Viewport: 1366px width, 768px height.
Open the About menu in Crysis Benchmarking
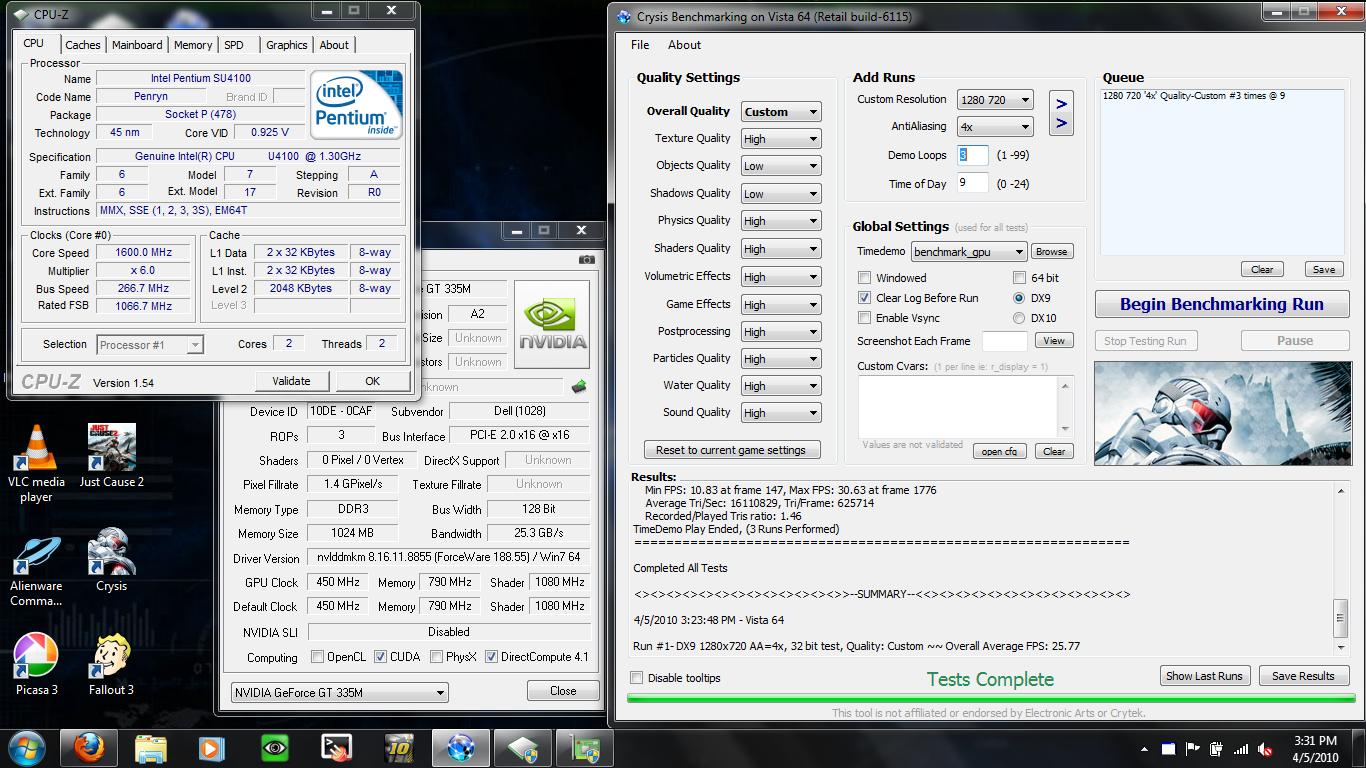[684, 45]
